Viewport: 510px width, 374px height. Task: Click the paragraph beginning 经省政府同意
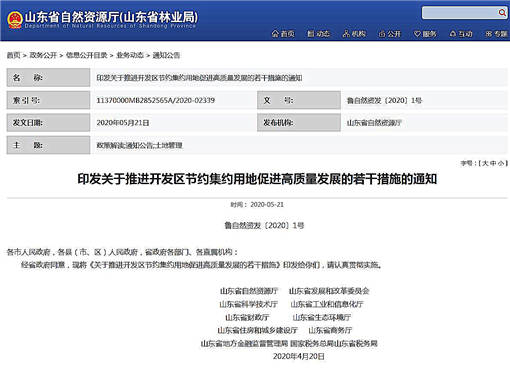coord(201,265)
